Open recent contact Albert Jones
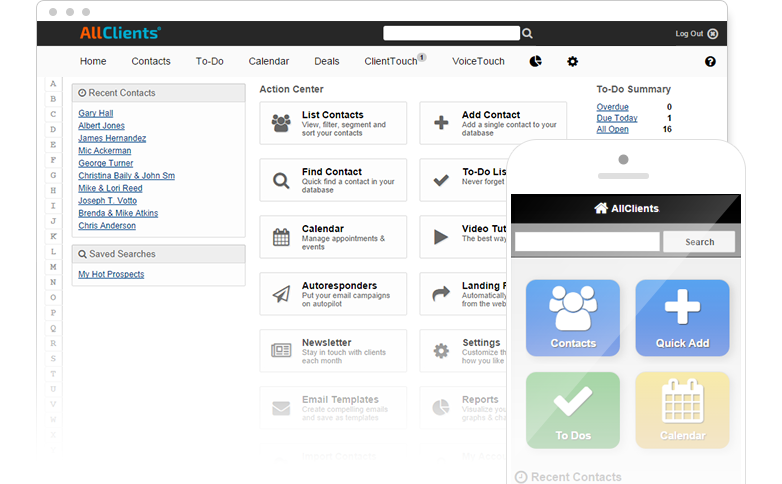The width and height of the screenshot is (782, 484). click(x=101, y=126)
